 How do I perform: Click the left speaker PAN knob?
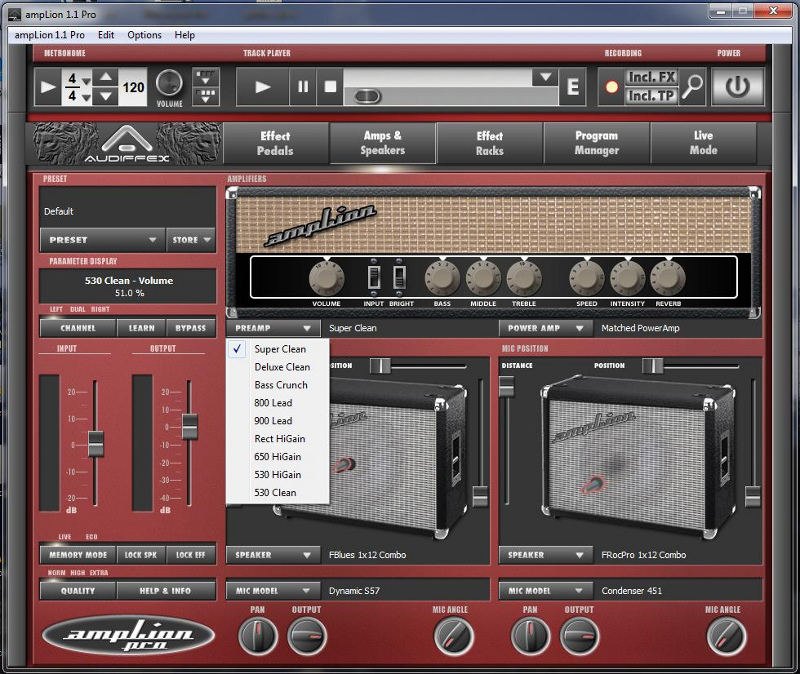point(258,636)
